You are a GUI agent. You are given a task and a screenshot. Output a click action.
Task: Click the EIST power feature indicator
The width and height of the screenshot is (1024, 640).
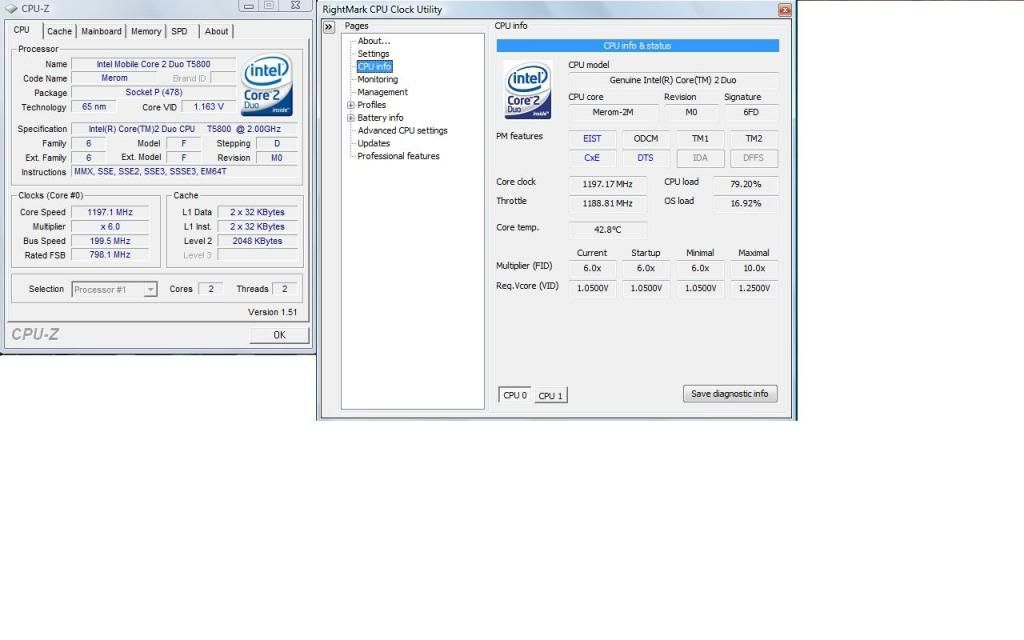coord(592,139)
